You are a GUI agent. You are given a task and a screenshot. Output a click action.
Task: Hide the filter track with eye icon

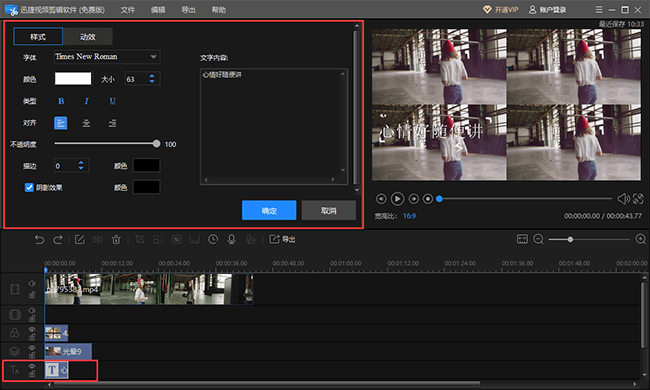[32, 329]
